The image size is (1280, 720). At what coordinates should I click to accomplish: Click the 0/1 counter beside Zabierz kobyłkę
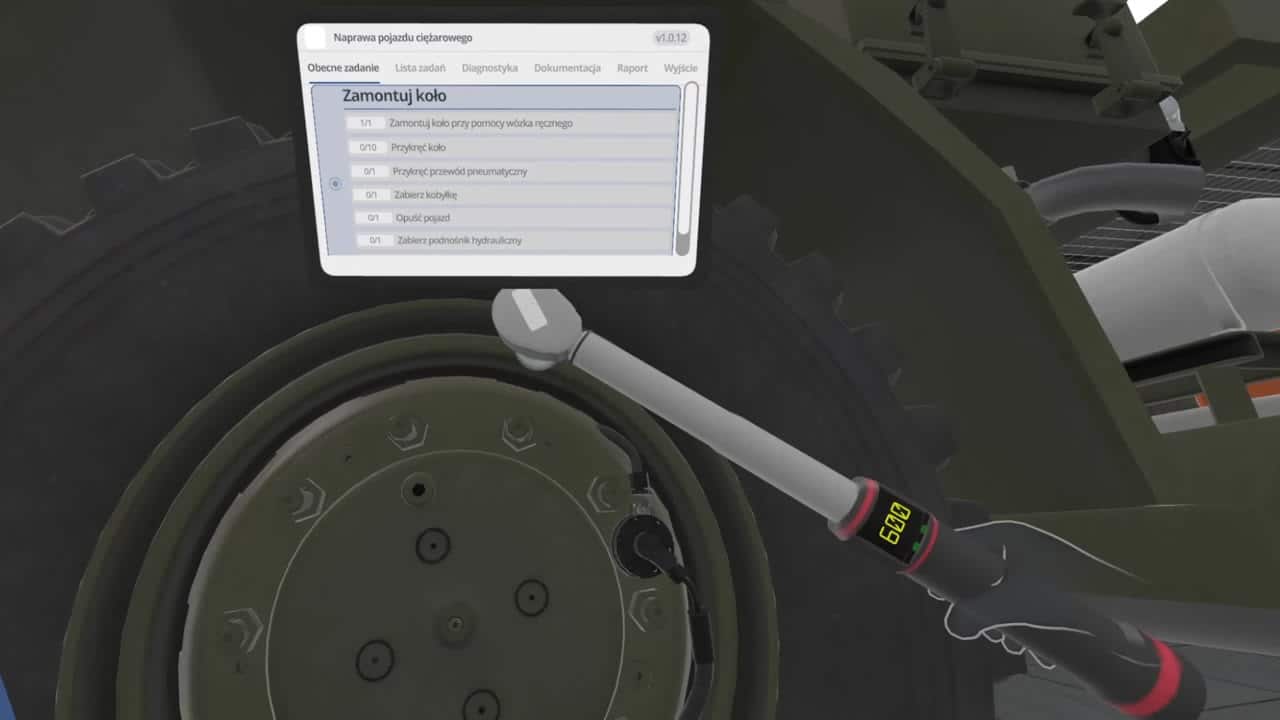click(x=372, y=195)
